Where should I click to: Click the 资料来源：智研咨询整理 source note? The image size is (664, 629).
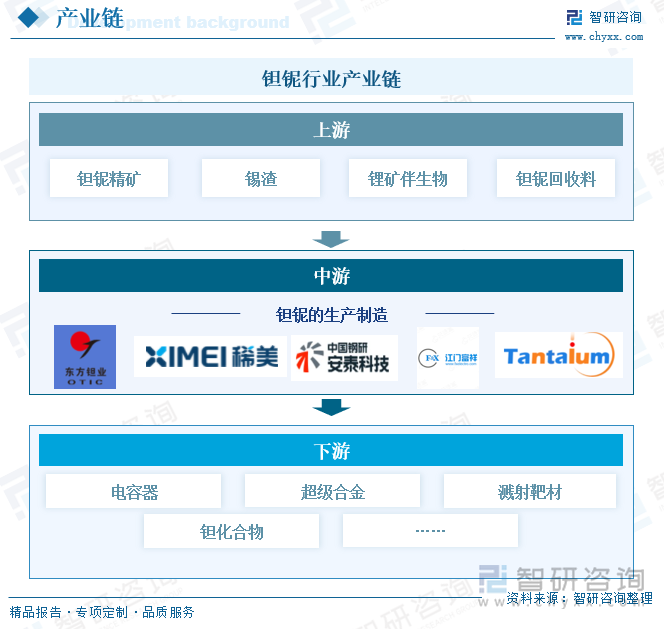pos(579,598)
